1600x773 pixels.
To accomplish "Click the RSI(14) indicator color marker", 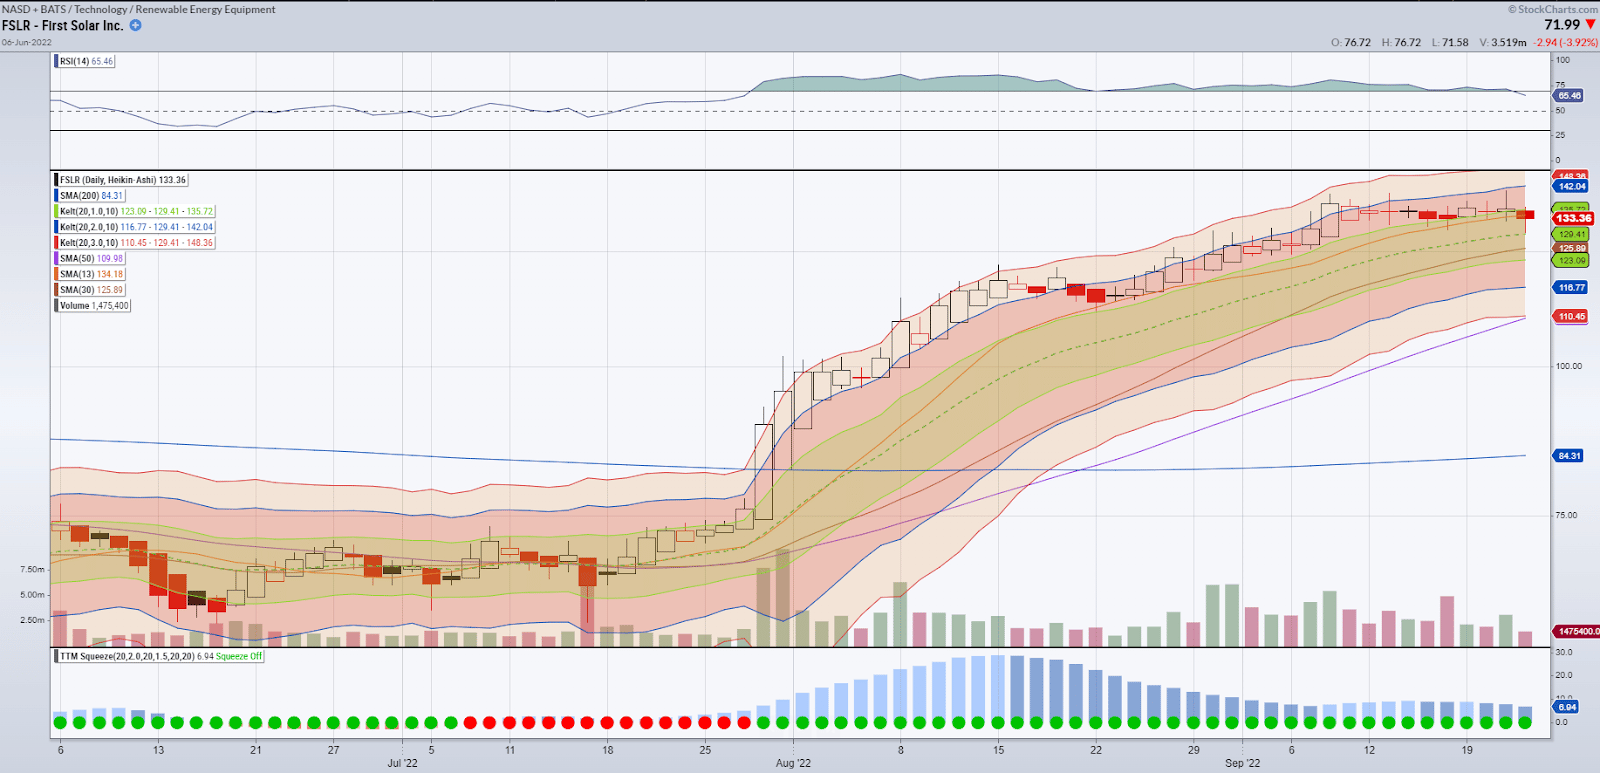I will (x=56, y=61).
